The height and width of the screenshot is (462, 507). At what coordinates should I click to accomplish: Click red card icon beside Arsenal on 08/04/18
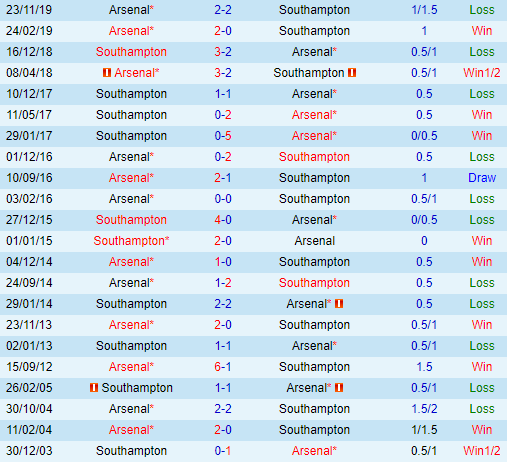coord(107,72)
